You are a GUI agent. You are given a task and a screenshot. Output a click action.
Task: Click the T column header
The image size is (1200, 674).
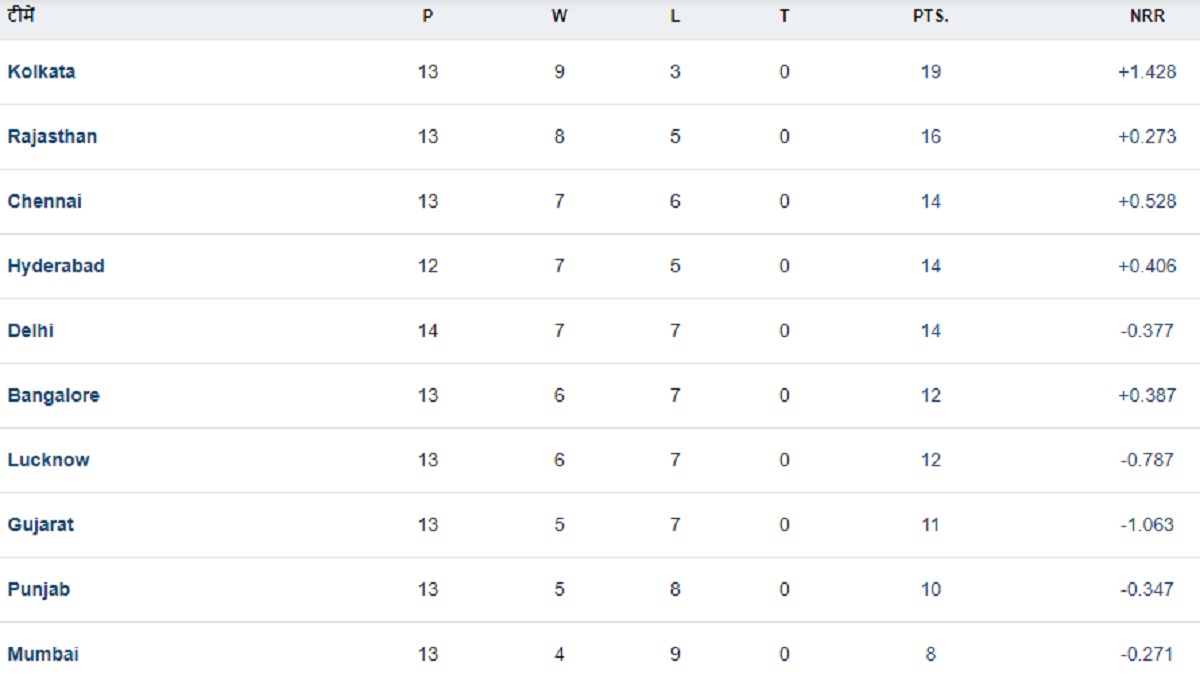point(784,17)
